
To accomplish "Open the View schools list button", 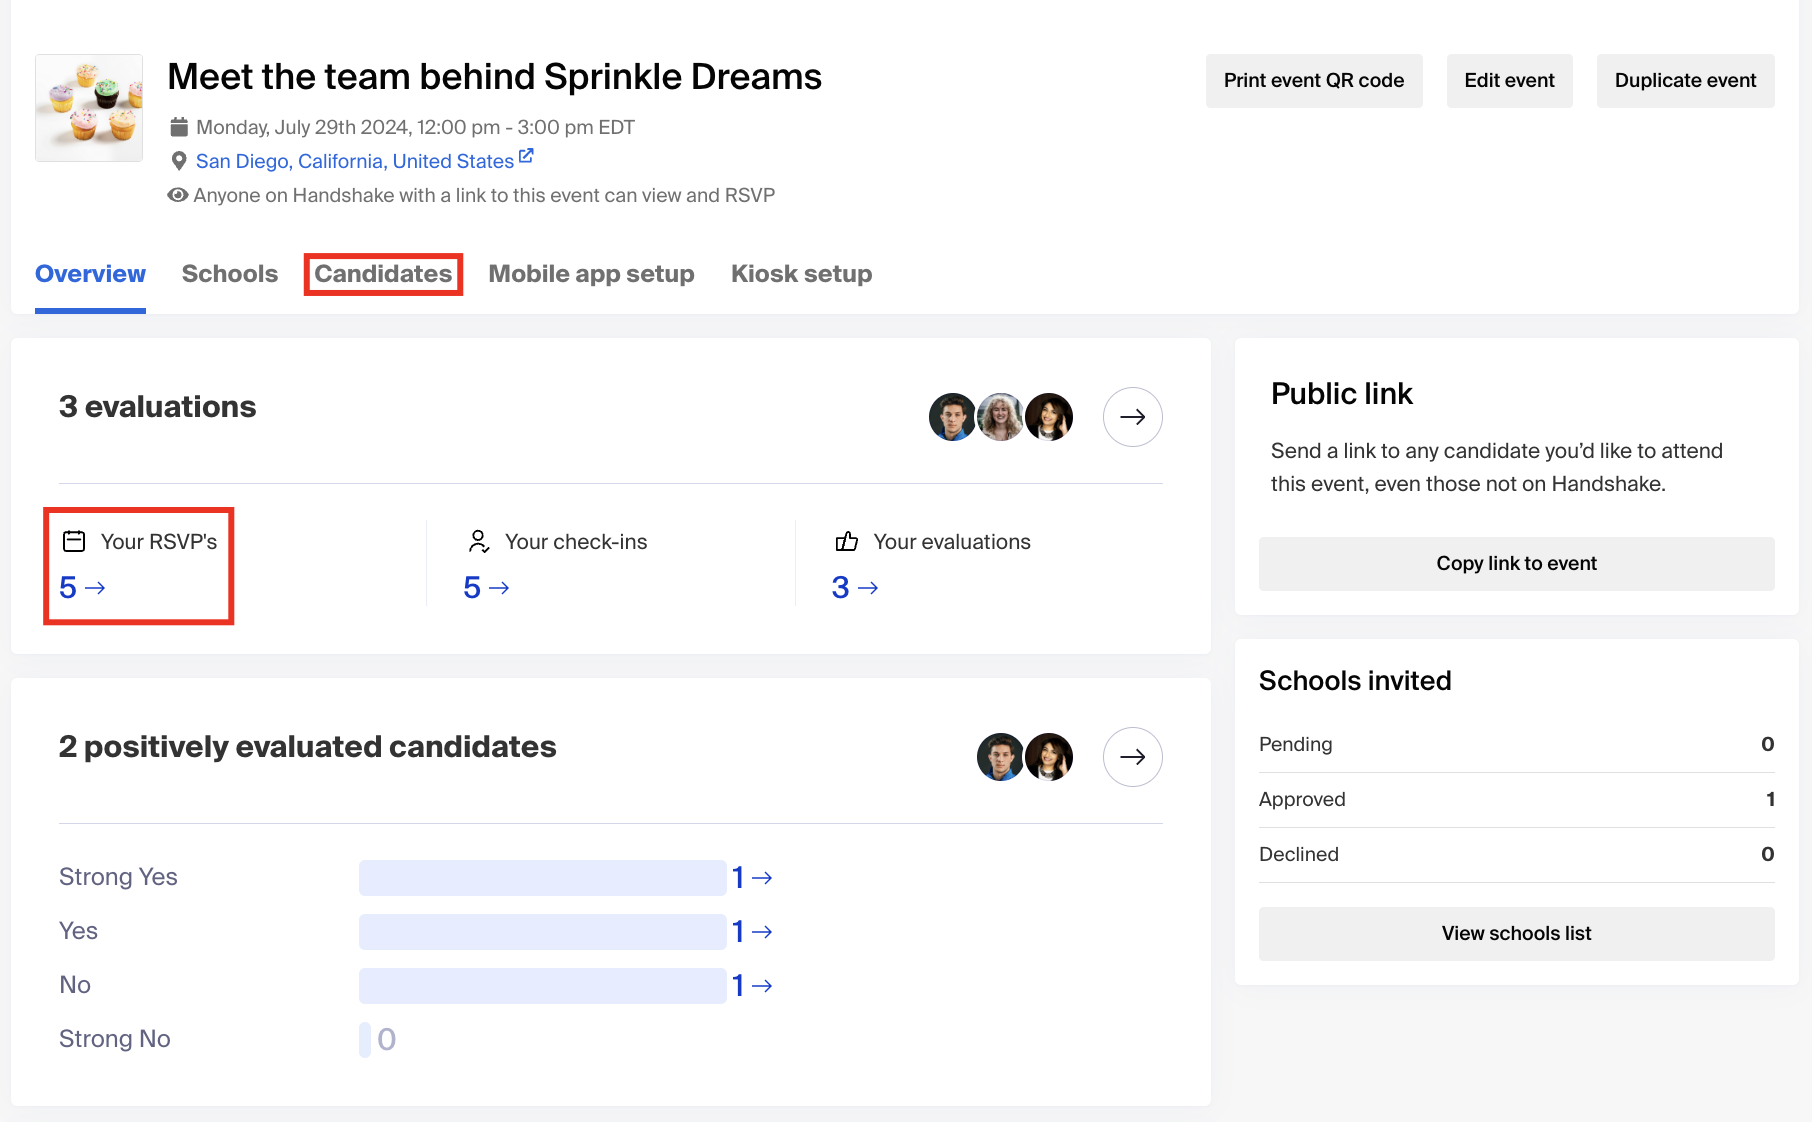I will click(x=1516, y=933).
